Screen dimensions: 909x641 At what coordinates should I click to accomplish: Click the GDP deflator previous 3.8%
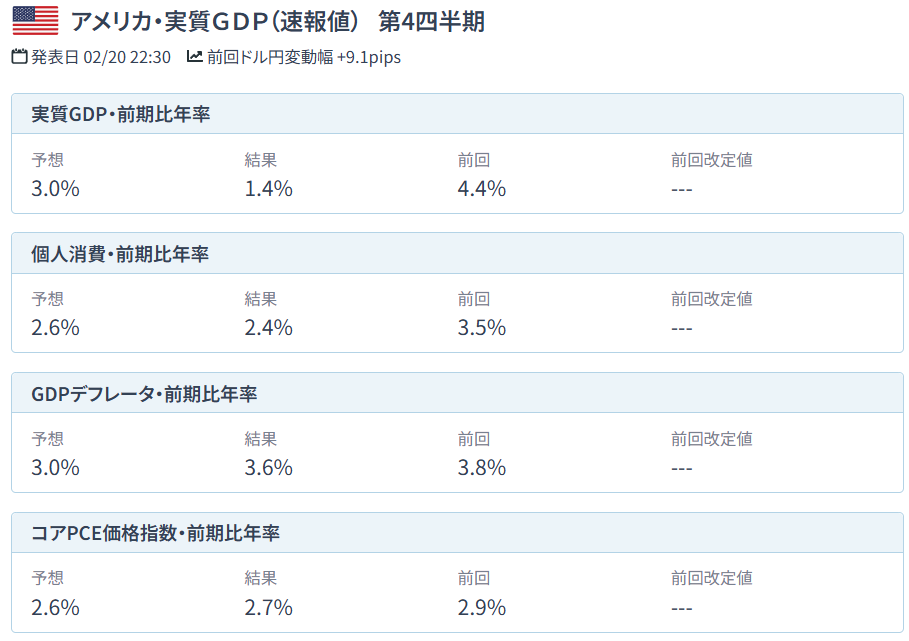point(482,468)
